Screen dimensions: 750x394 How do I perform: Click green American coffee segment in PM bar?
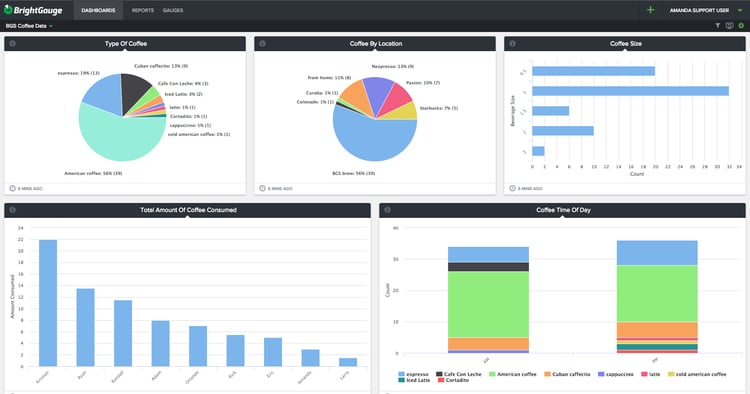[x=657, y=294]
